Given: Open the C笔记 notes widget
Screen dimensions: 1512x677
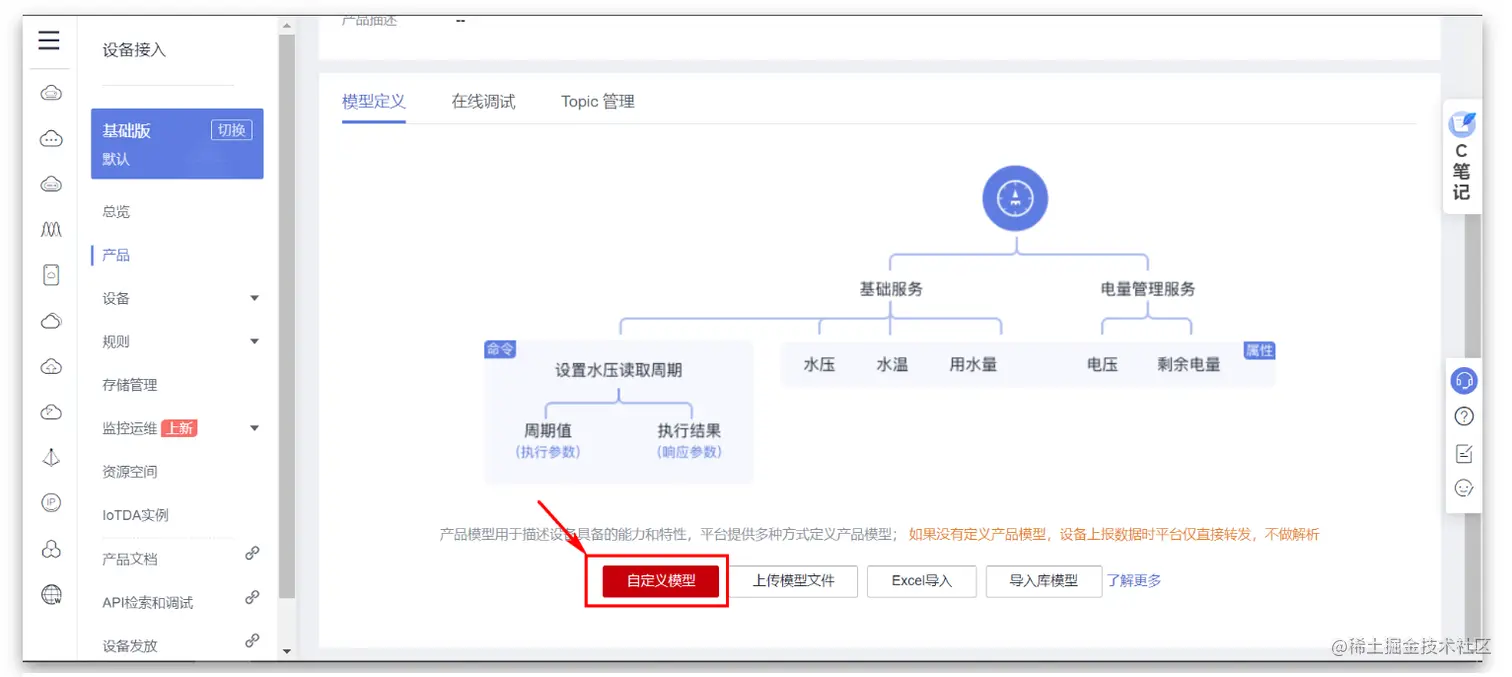Looking at the screenshot, I should (1462, 157).
